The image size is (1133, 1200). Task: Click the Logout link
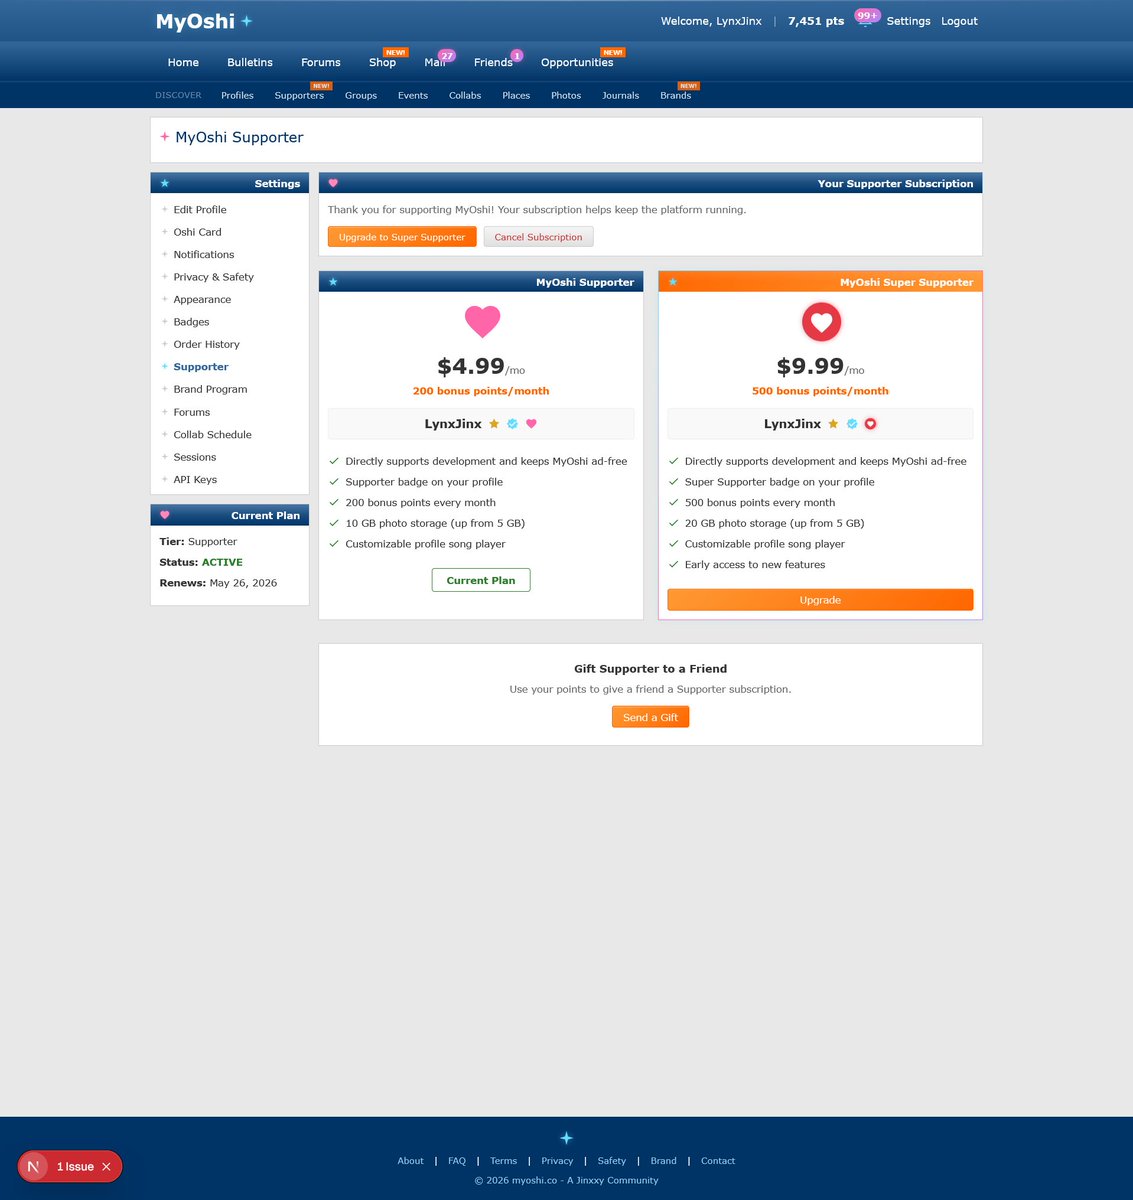[x=959, y=21]
